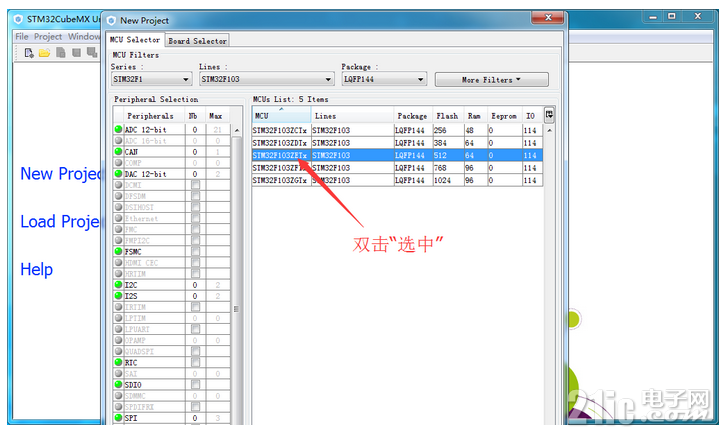This screenshot has height=432, width=721.
Task: Switch to the MCU Selector tab
Action: point(135,40)
